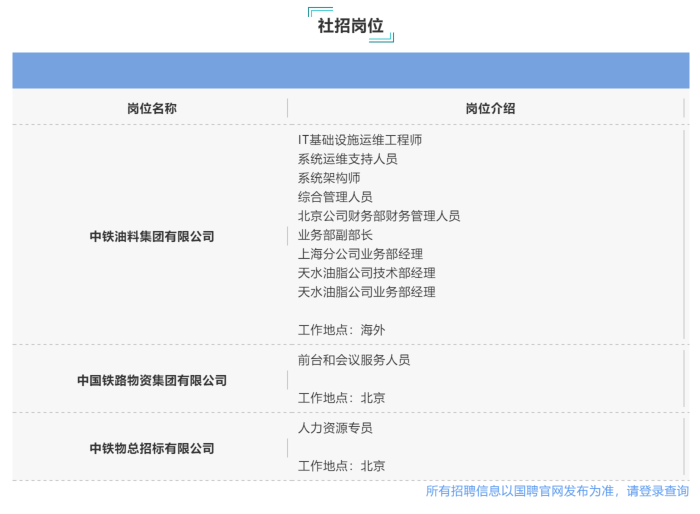700x514 pixels.
Task: Select the 岗位名称 column header
Action: coord(152,108)
